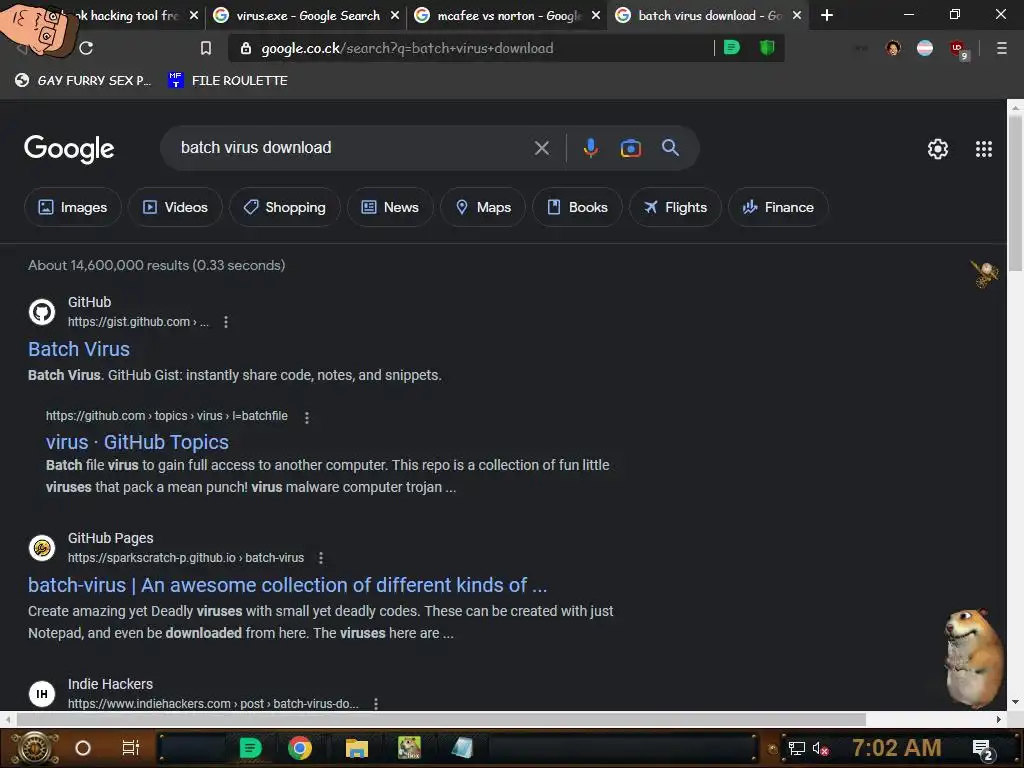1024x768 pixels.
Task: Open the browser hamburger menu
Action: click(1001, 48)
